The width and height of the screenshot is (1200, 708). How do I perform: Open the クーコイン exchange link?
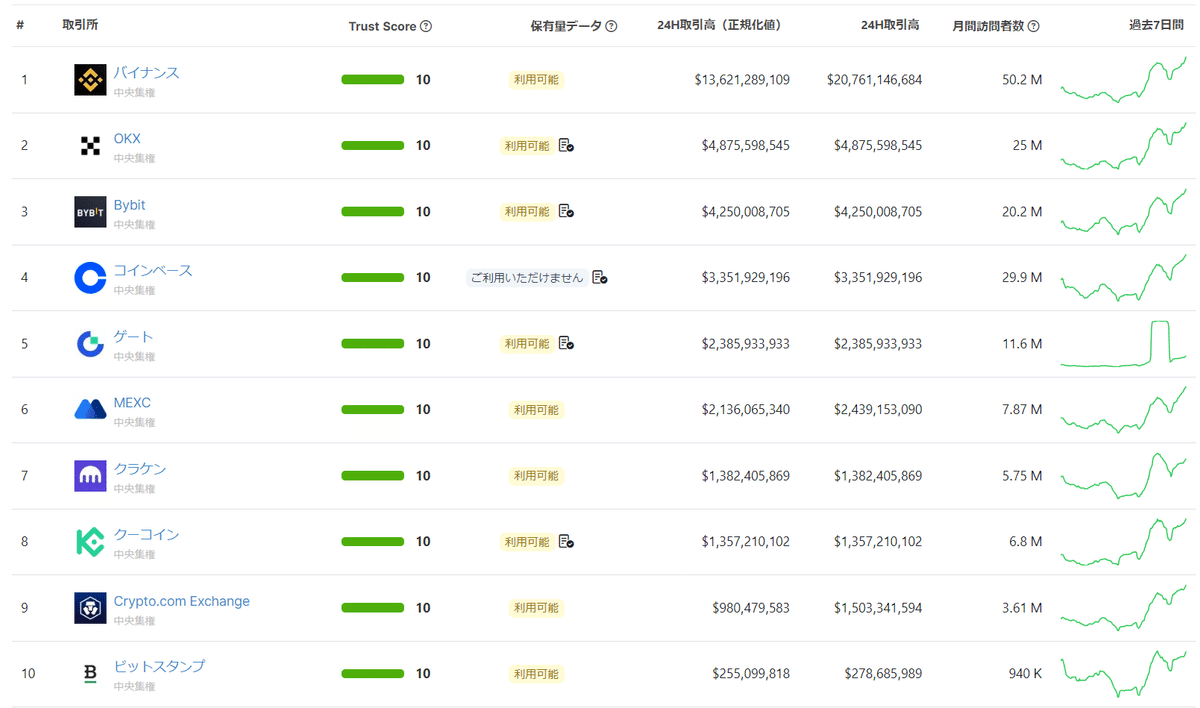147,533
